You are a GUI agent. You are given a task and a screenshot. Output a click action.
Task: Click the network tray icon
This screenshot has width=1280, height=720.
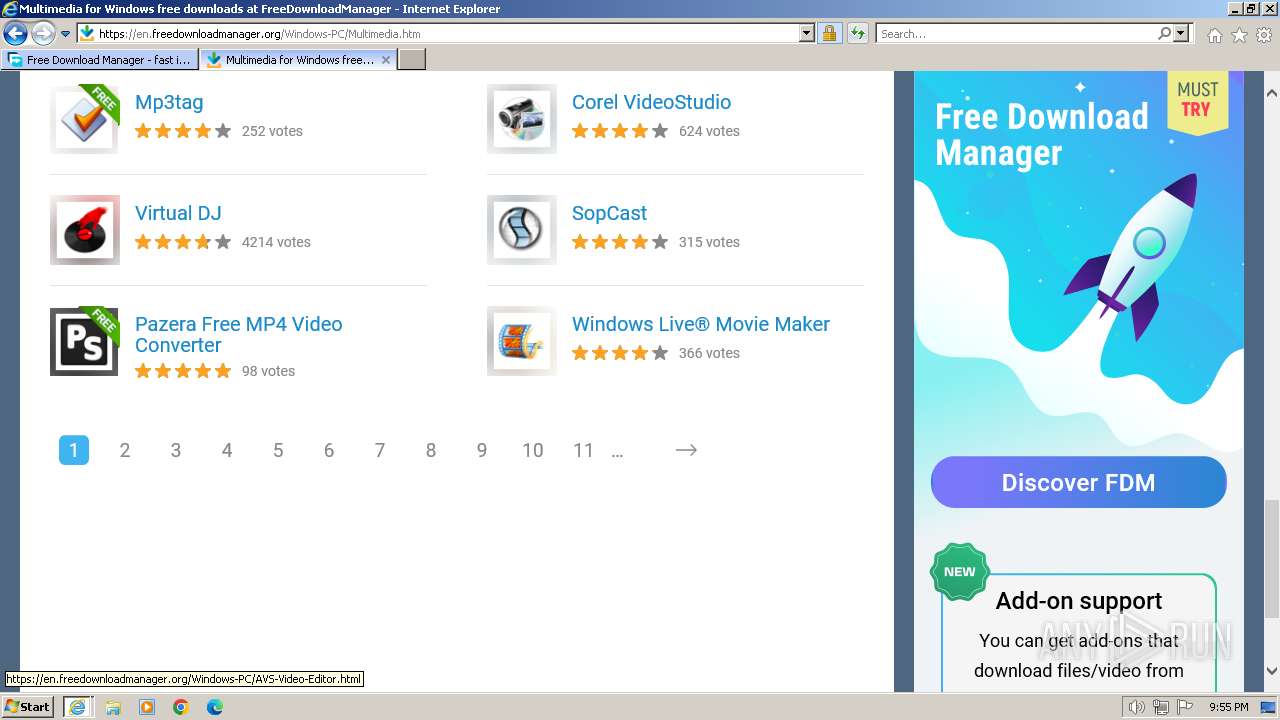(1160, 707)
